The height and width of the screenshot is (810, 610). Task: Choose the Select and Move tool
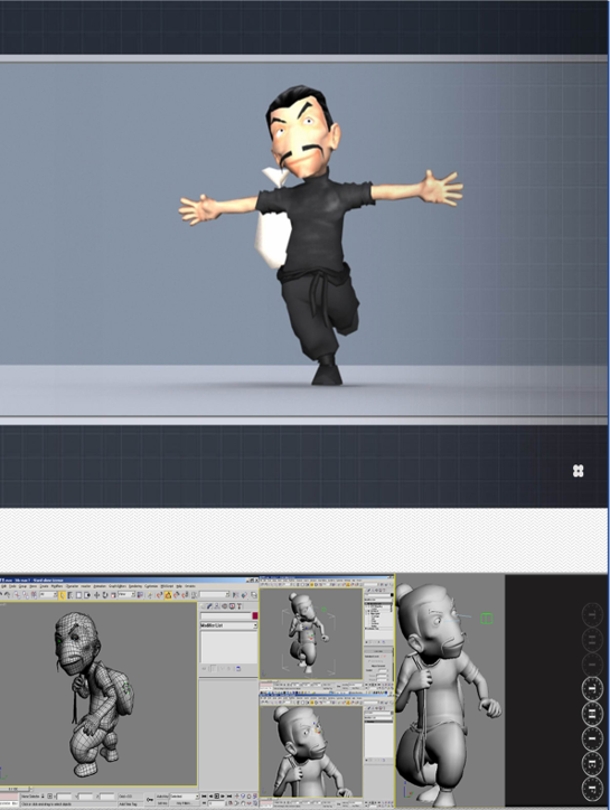click(97, 595)
